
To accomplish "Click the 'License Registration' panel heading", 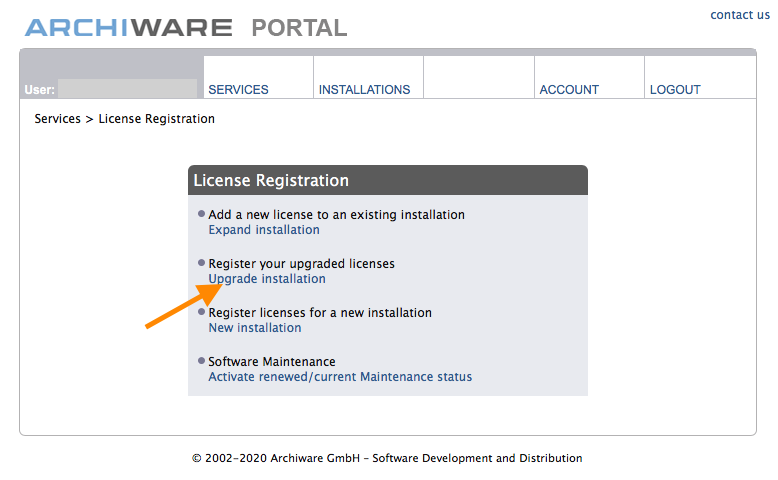I will coord(271,181).
